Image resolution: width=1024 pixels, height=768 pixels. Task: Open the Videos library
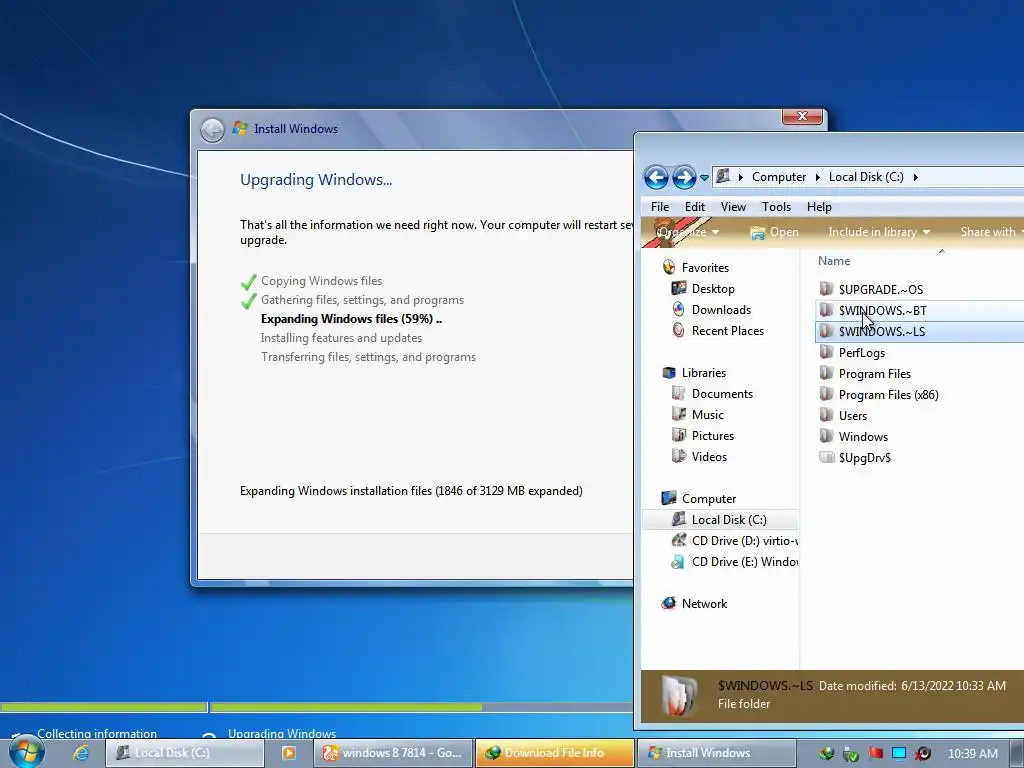(709, 456)
